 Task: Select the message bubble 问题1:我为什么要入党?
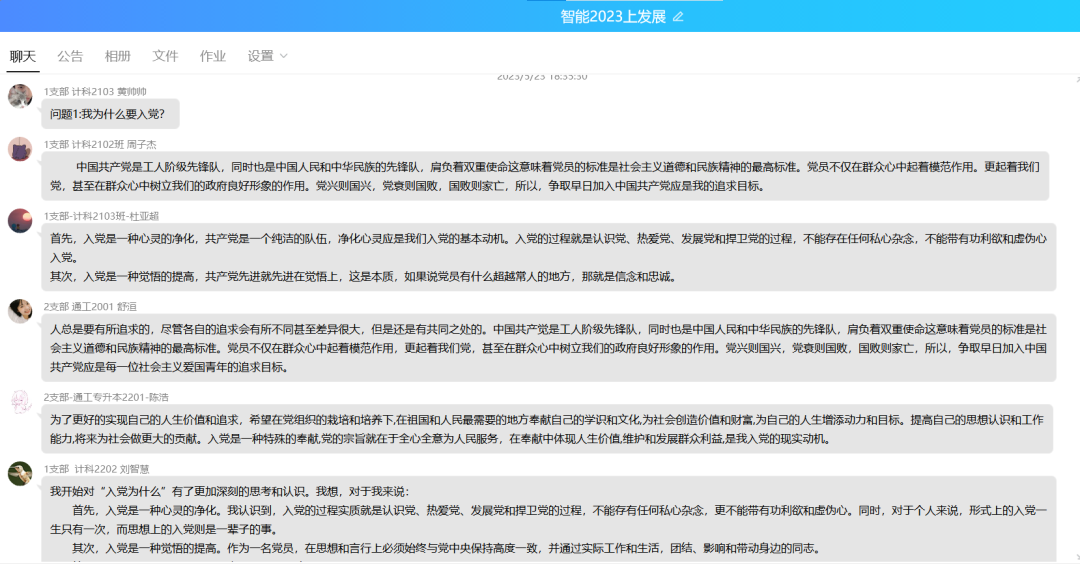pos(110,114)
